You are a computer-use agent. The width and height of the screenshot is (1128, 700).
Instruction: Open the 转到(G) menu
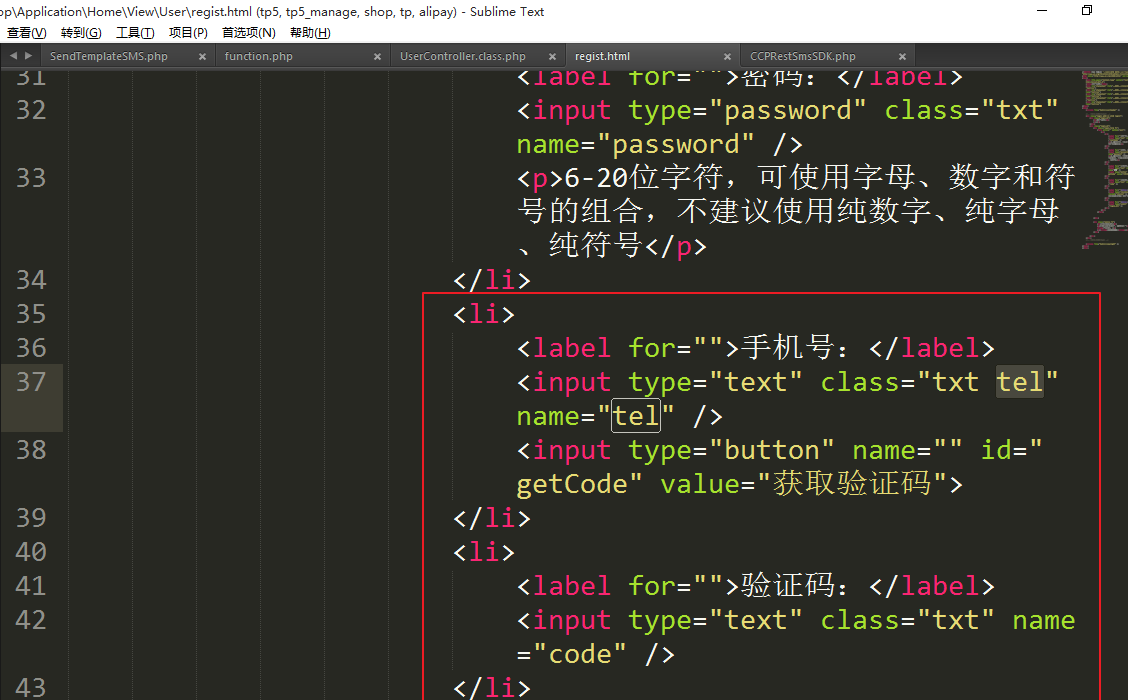[x=81, y=33]
